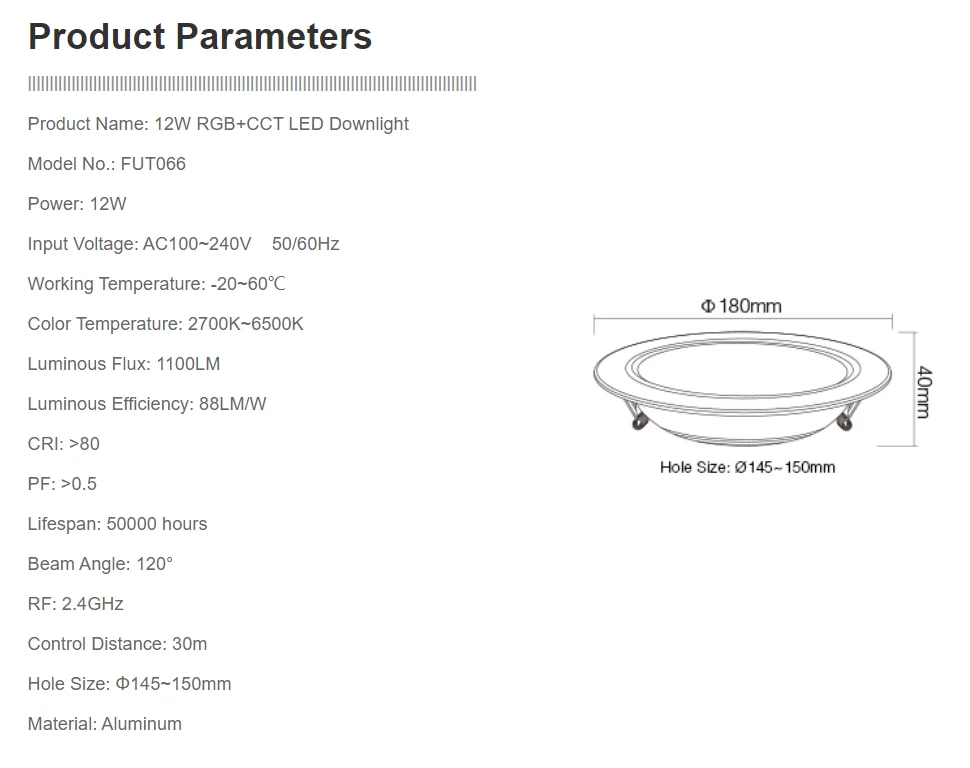Click the 40mm height dimension label
This screenshot has width=970, height=768.
click(x=924, y=392)
